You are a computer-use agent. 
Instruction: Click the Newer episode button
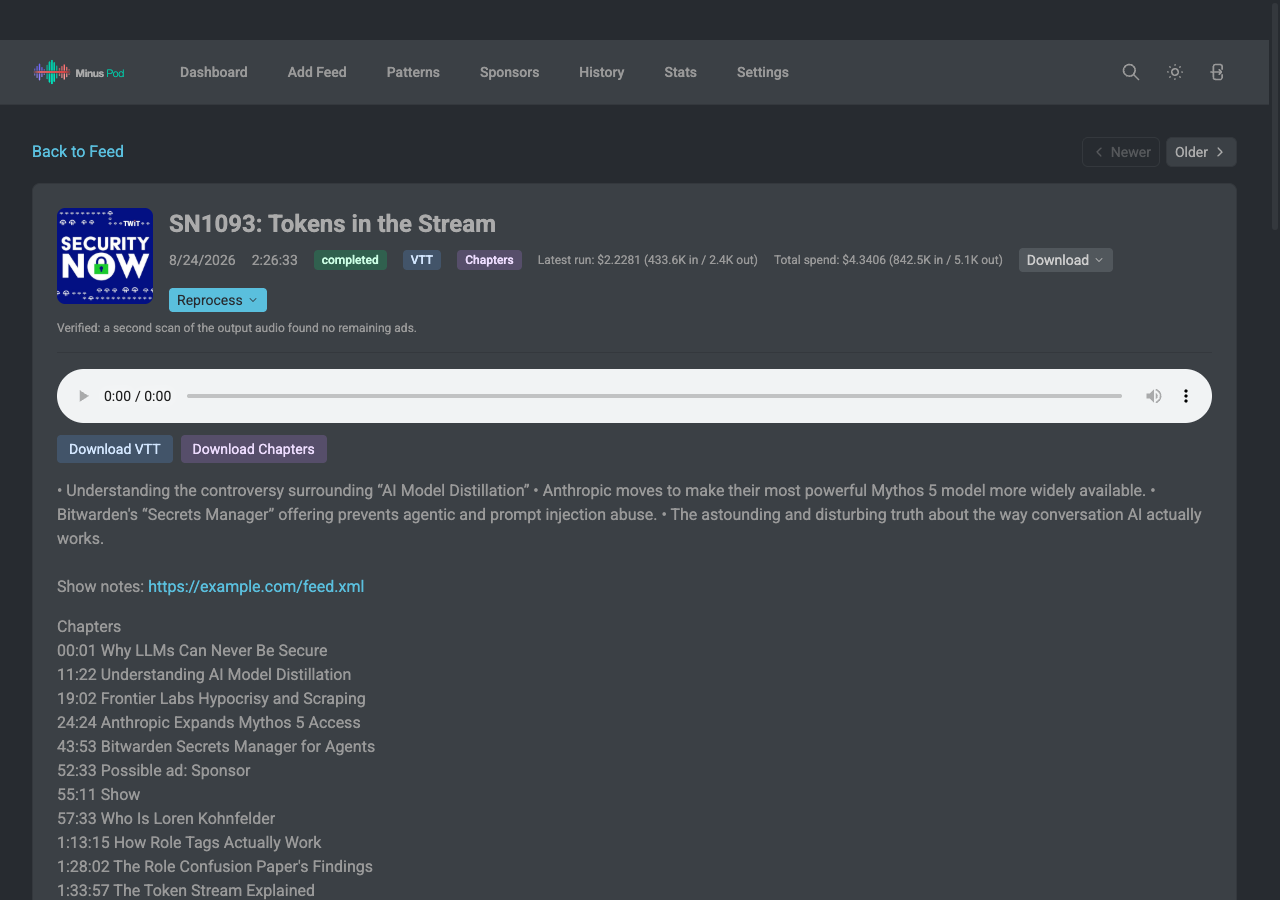(1121, 152)
